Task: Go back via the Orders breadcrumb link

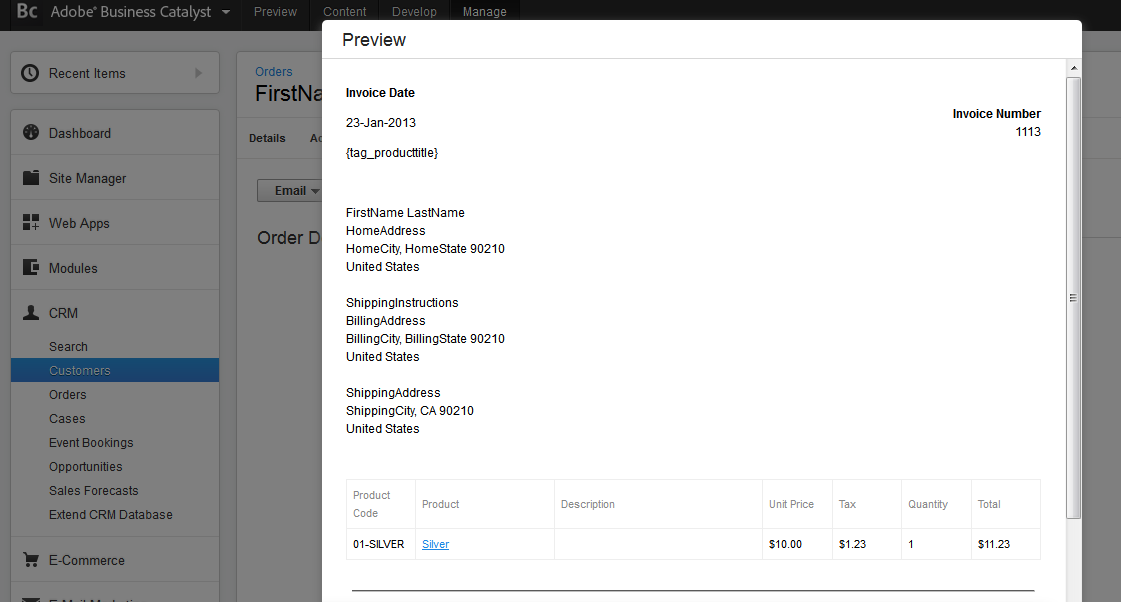Action: point(273,71)
